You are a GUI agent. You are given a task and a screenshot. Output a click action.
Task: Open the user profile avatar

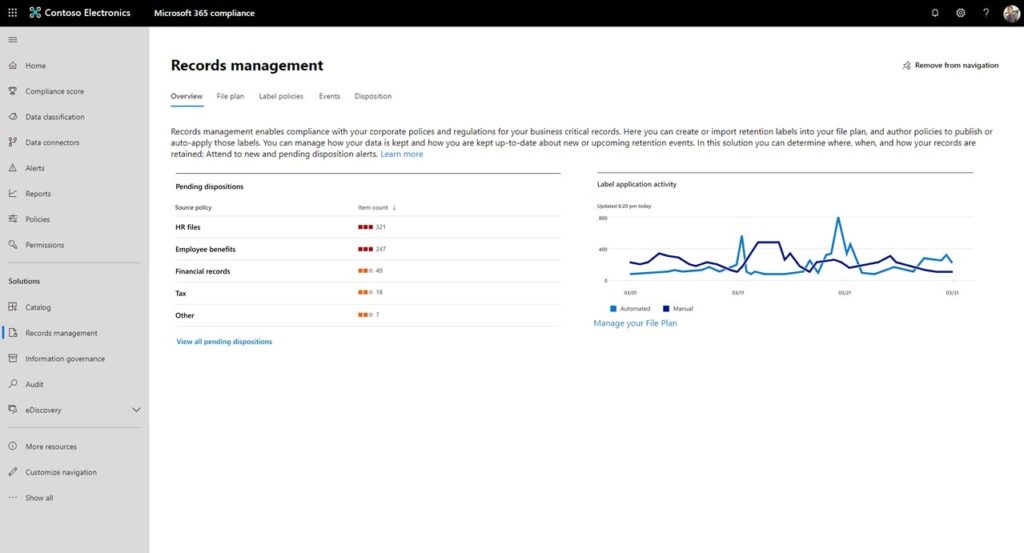coord(1011,13)
